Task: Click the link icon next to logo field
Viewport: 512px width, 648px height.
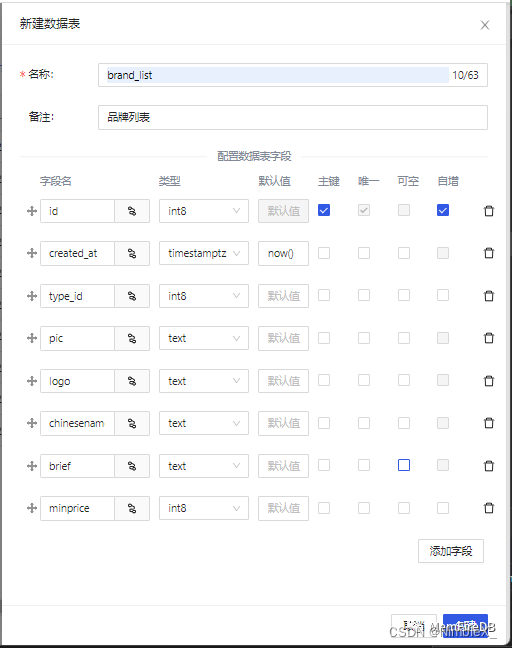Action: coord(132,381)
